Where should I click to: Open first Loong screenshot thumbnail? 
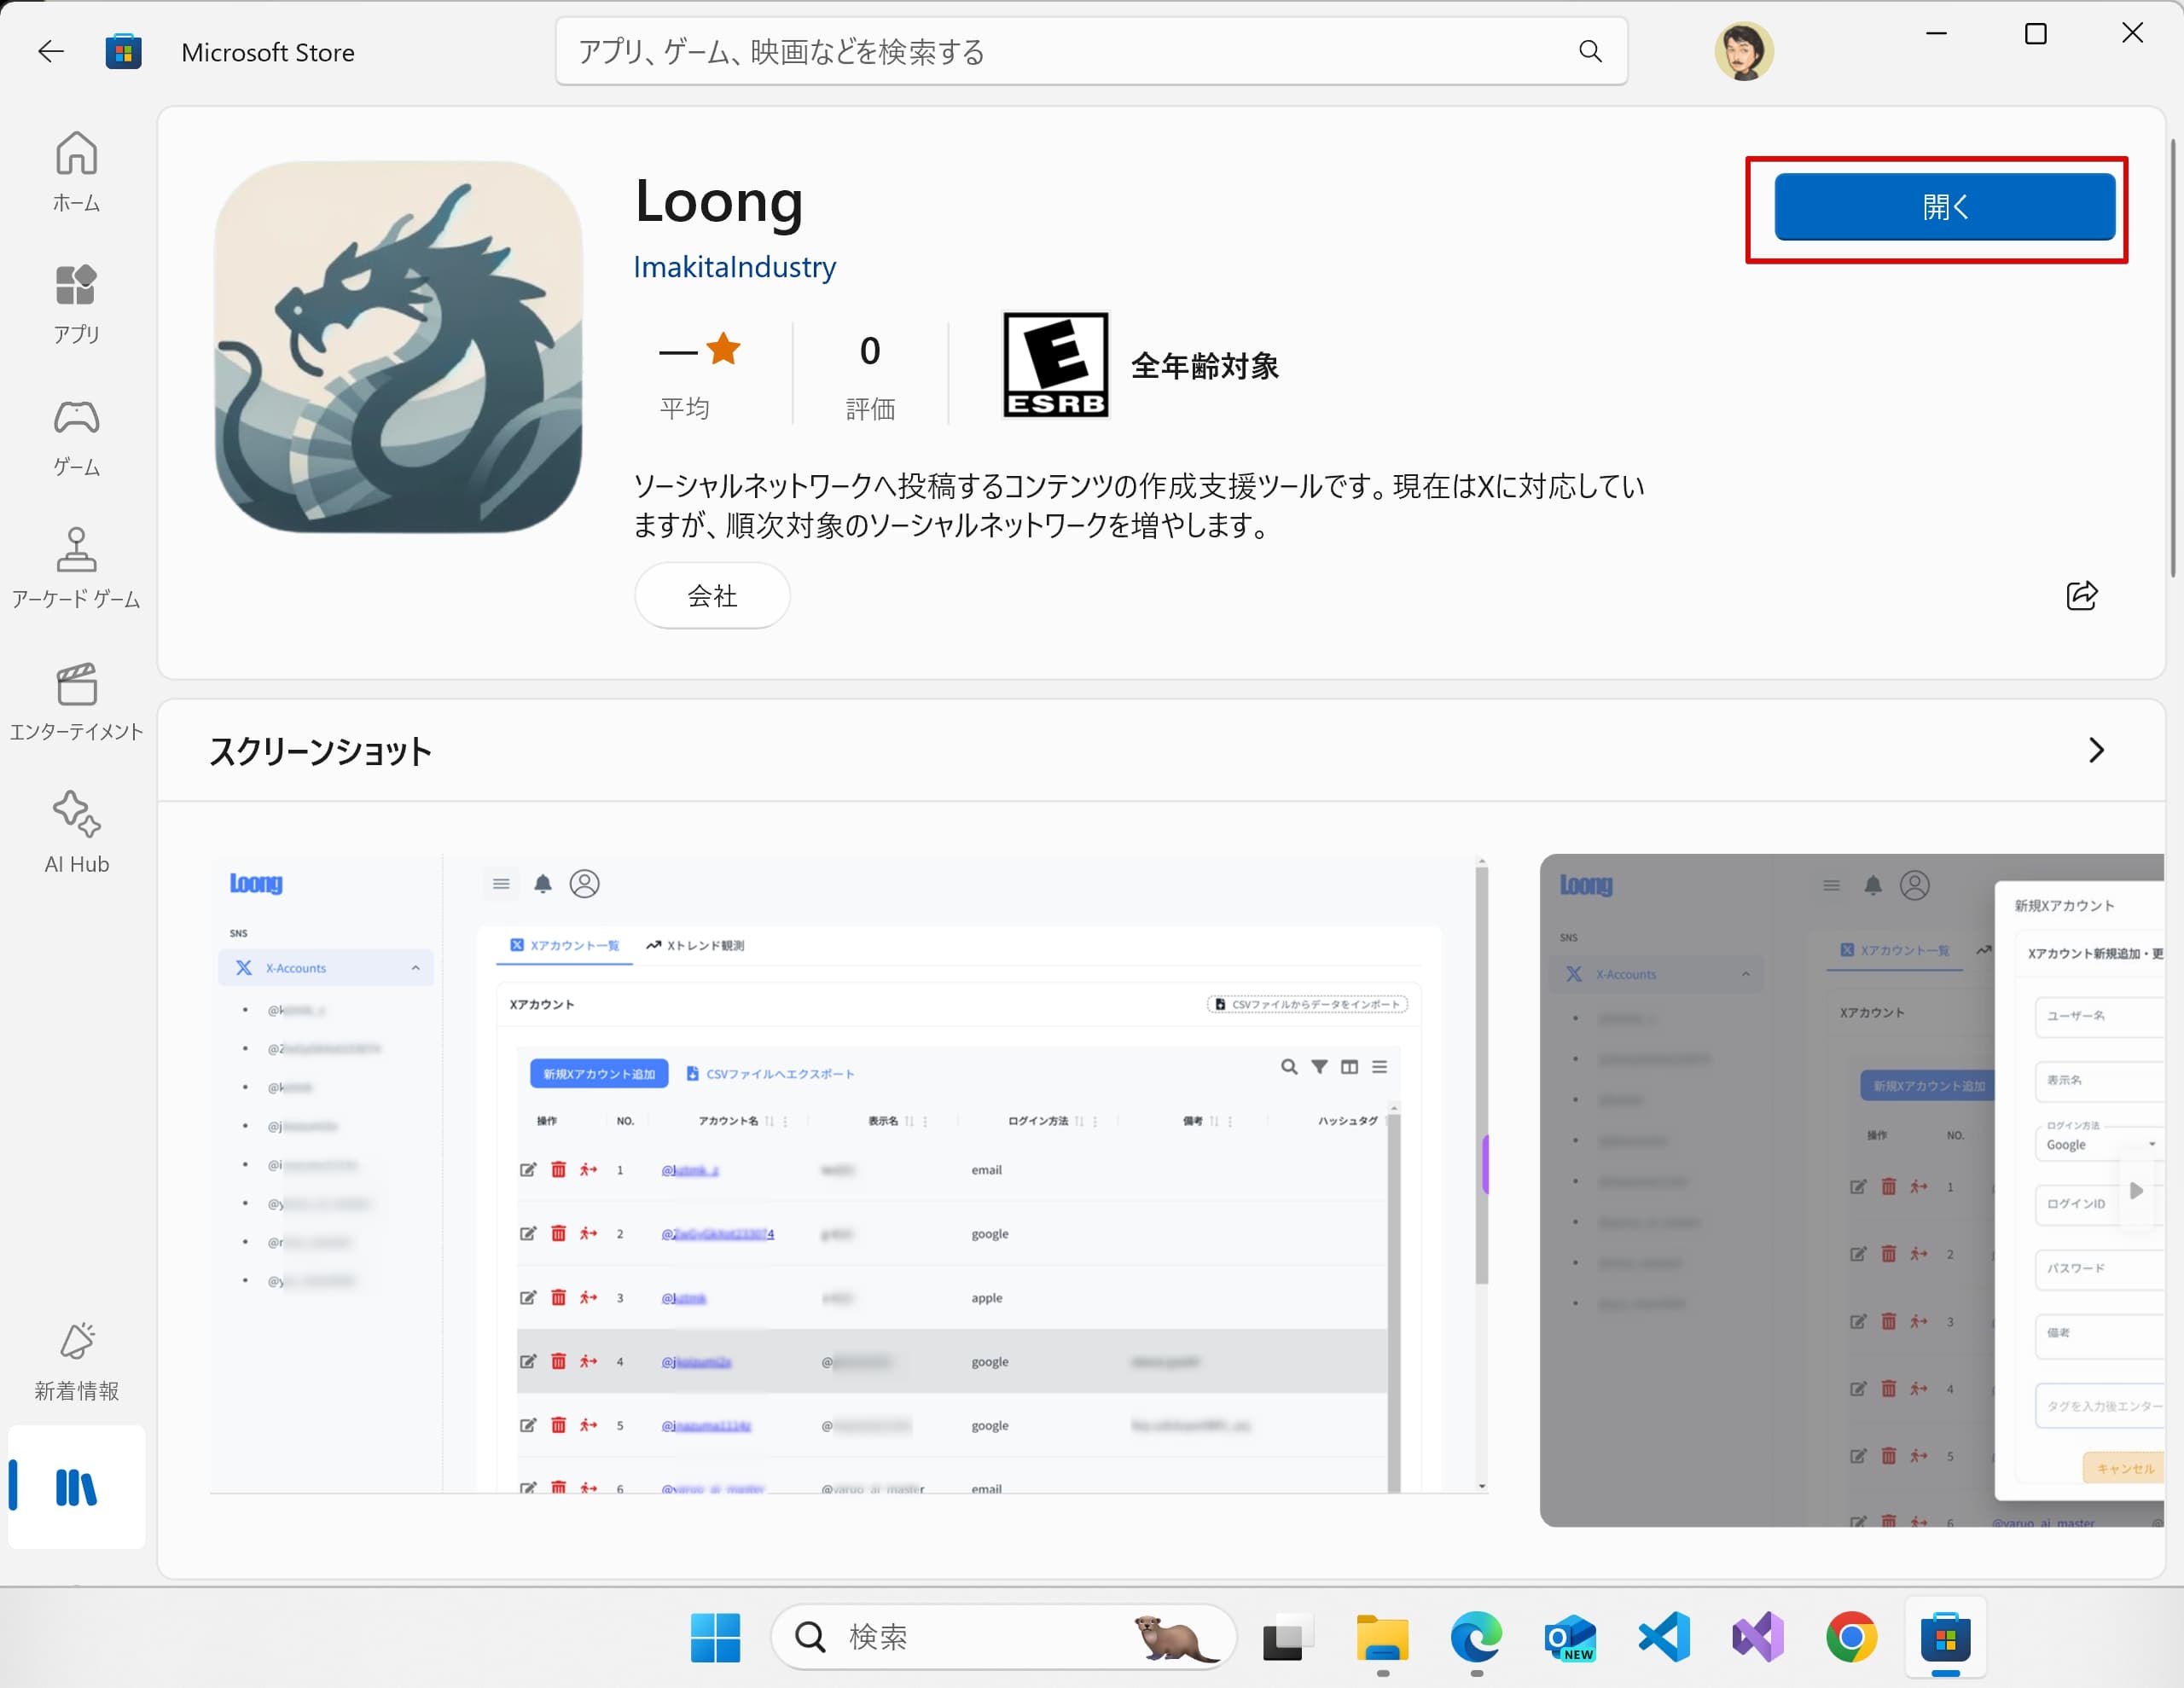848,1175
